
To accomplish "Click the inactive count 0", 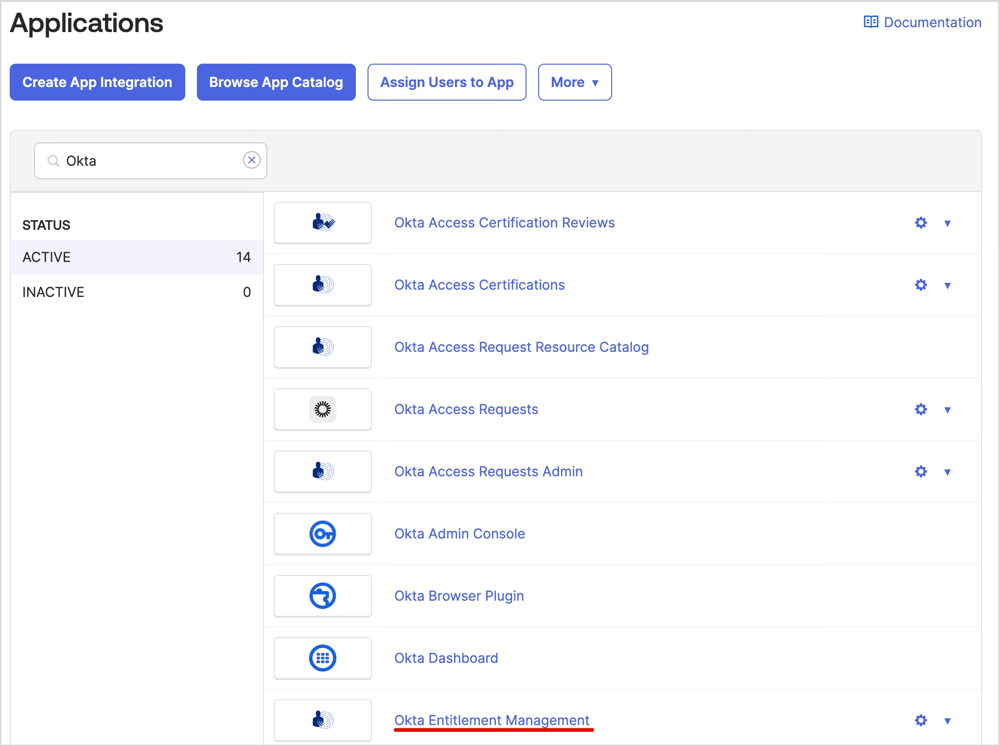I will pyautogui.click(x=247, y=292).
